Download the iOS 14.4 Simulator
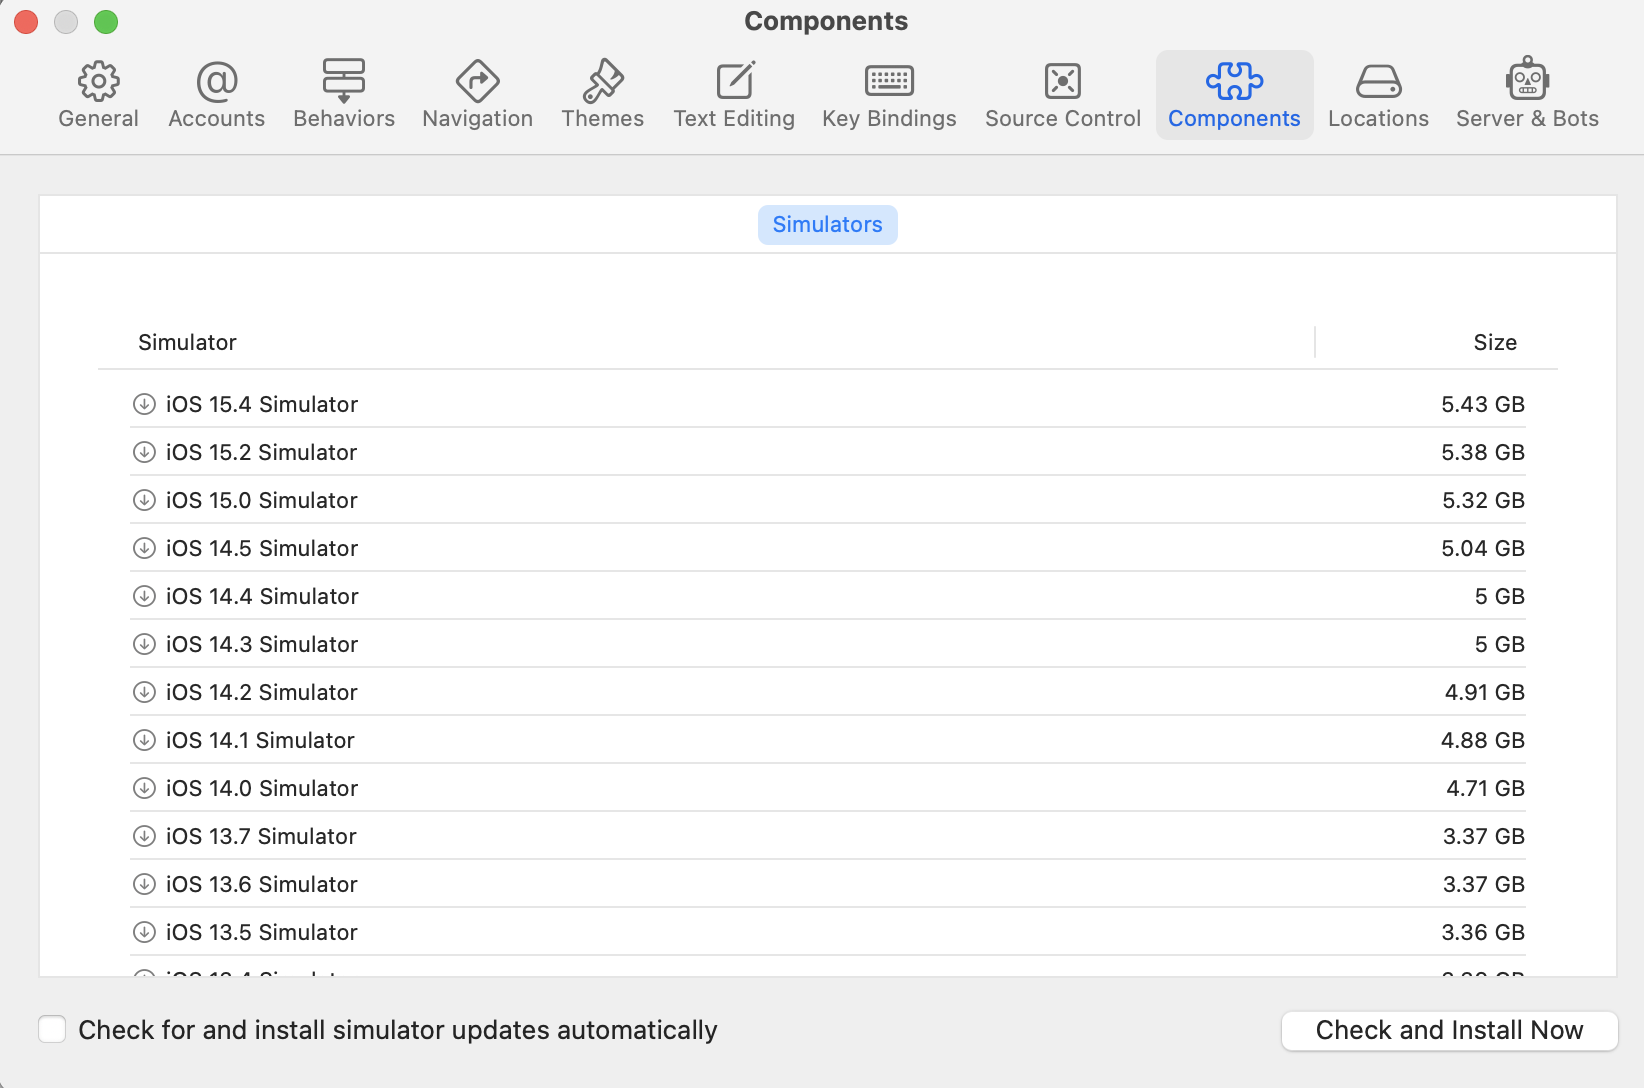1644x1088 pixels. tap(144, 596)
